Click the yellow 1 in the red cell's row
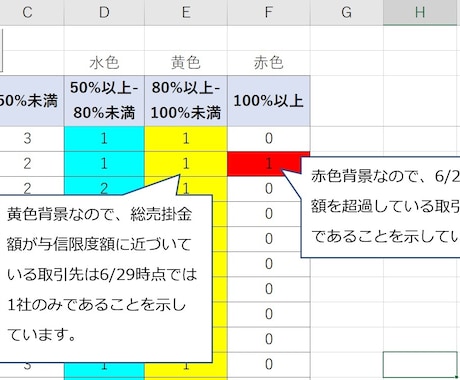The height and width of the screenshot is (380, 460). (x=186, y=164)
